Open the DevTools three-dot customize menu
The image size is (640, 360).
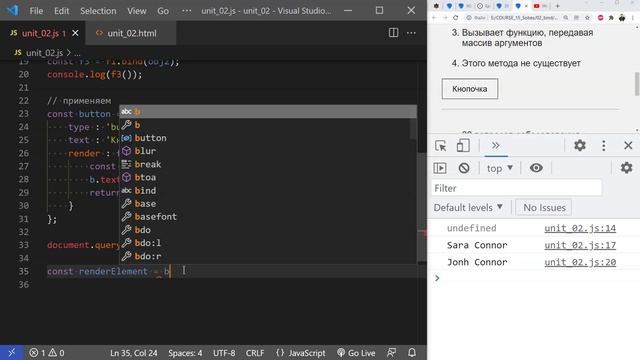[x=604, y=145]
